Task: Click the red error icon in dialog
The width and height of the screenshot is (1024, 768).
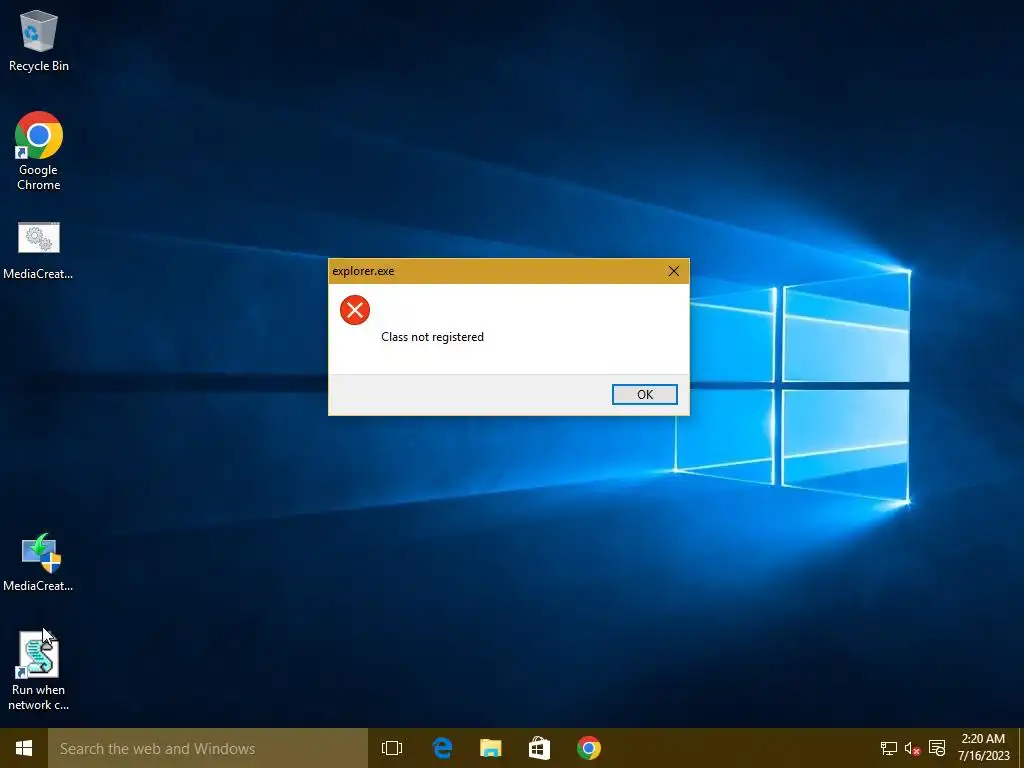Action: (355, 310)
